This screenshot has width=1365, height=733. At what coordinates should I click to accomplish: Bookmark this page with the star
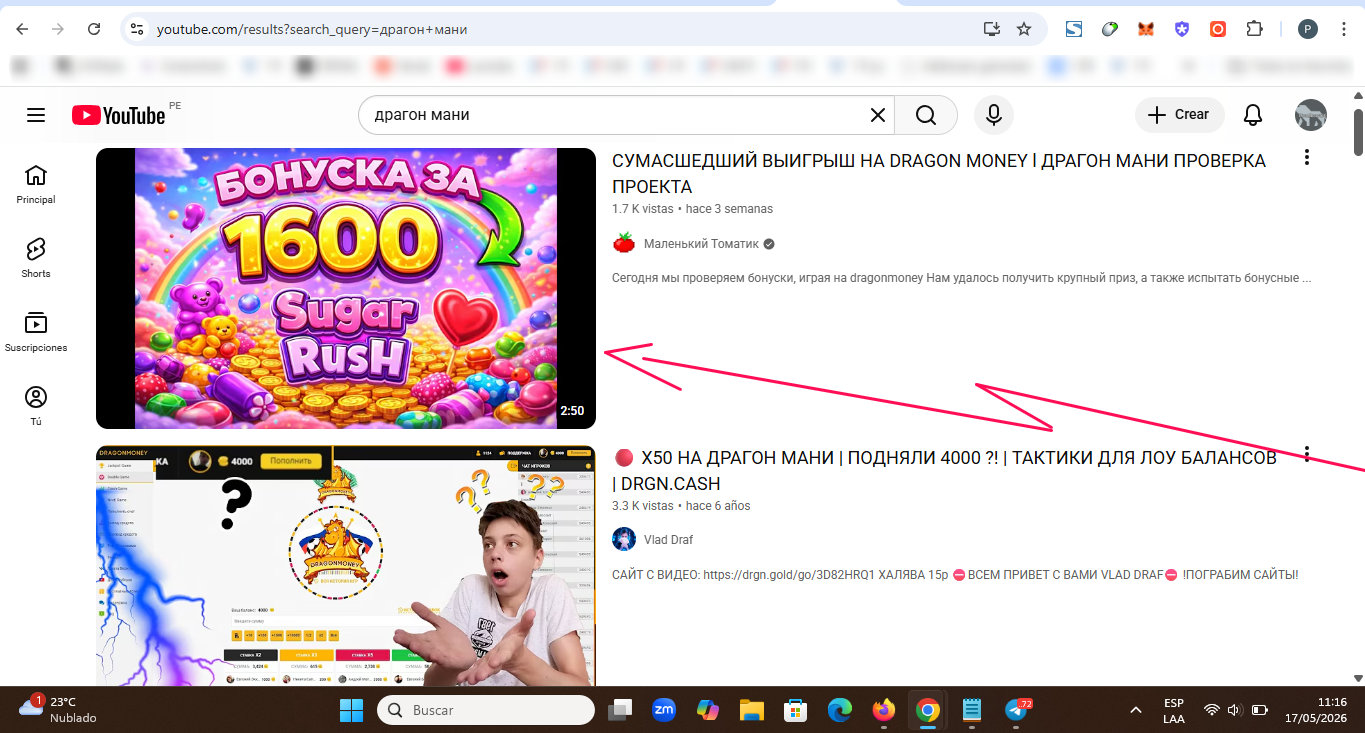pos(1024,29)
